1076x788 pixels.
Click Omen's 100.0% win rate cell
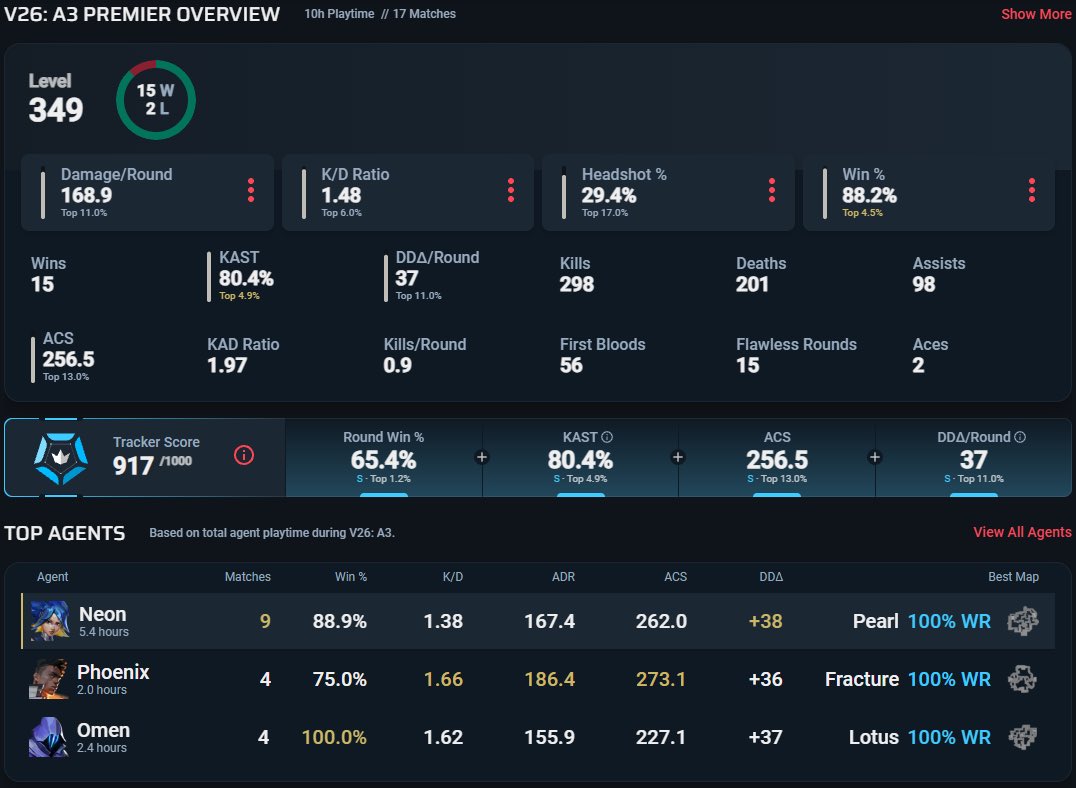point(334,737)
